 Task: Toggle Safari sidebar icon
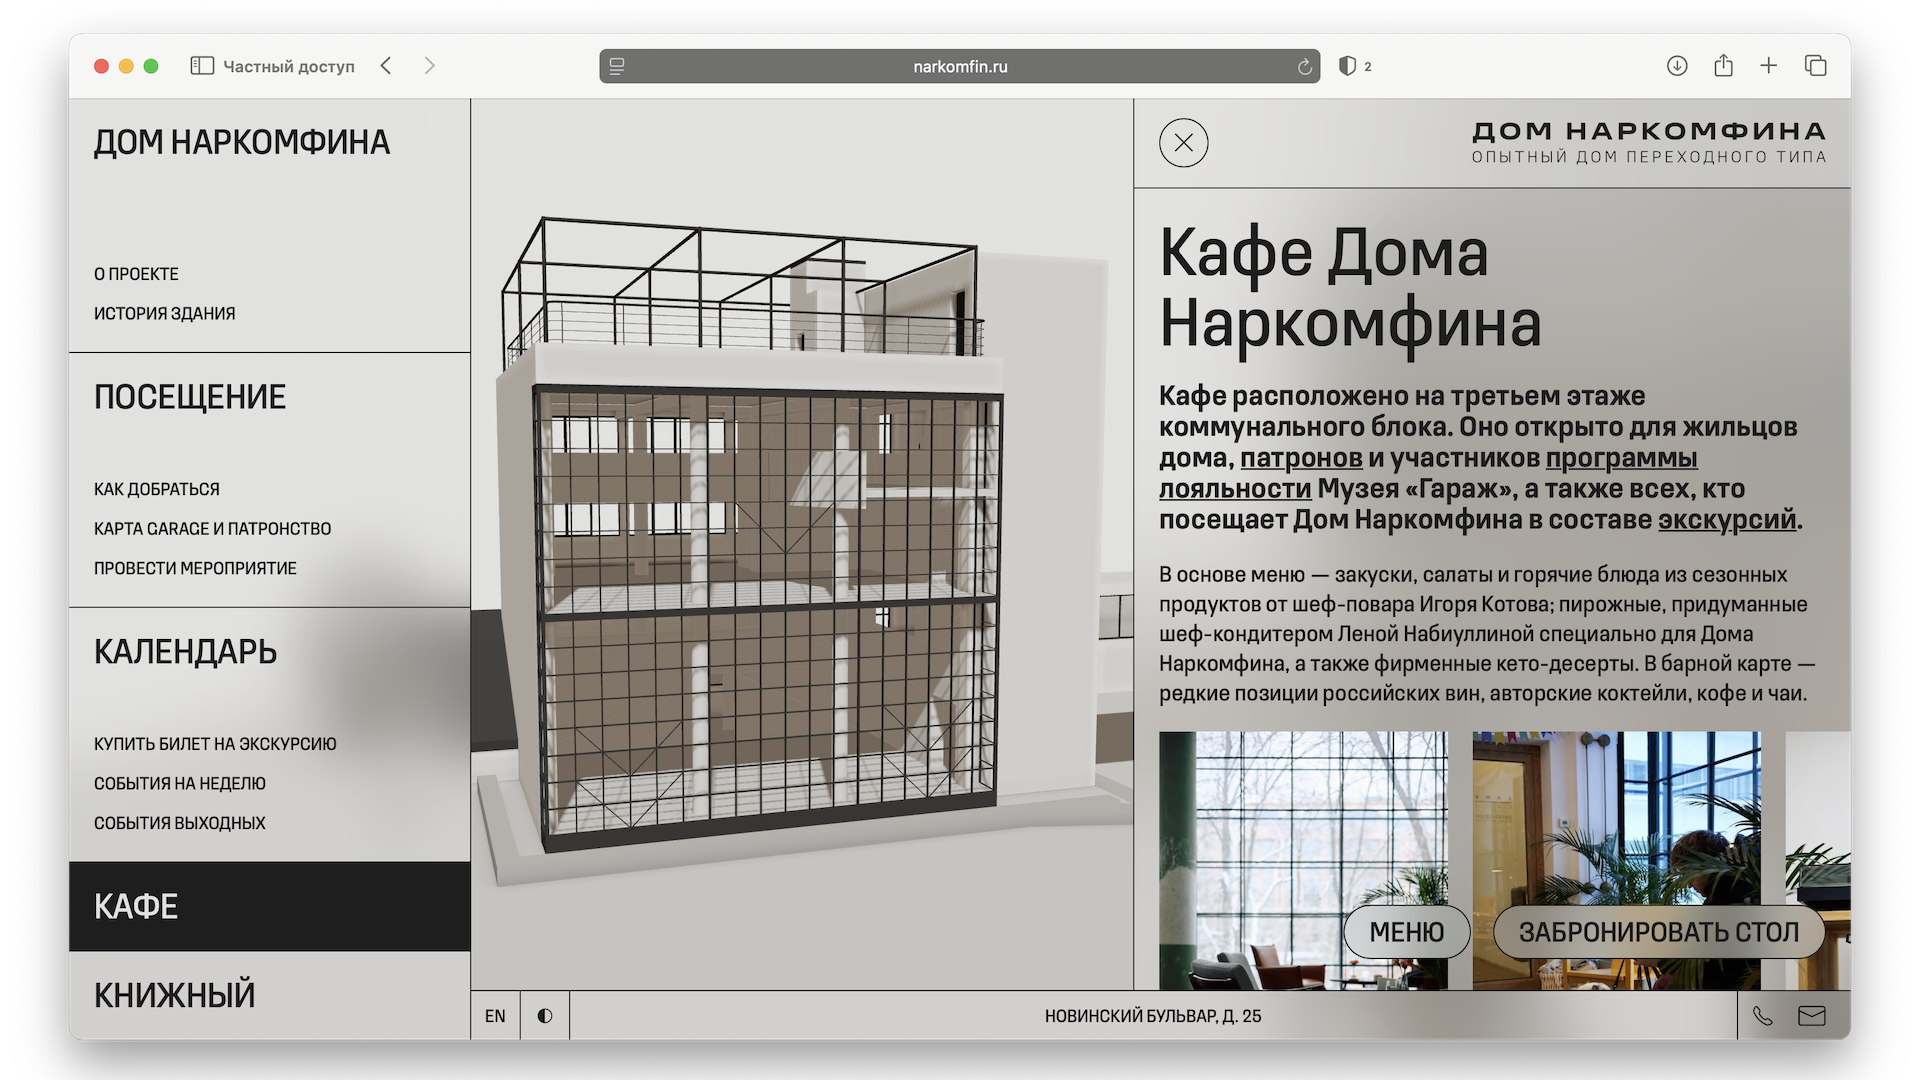202,66
